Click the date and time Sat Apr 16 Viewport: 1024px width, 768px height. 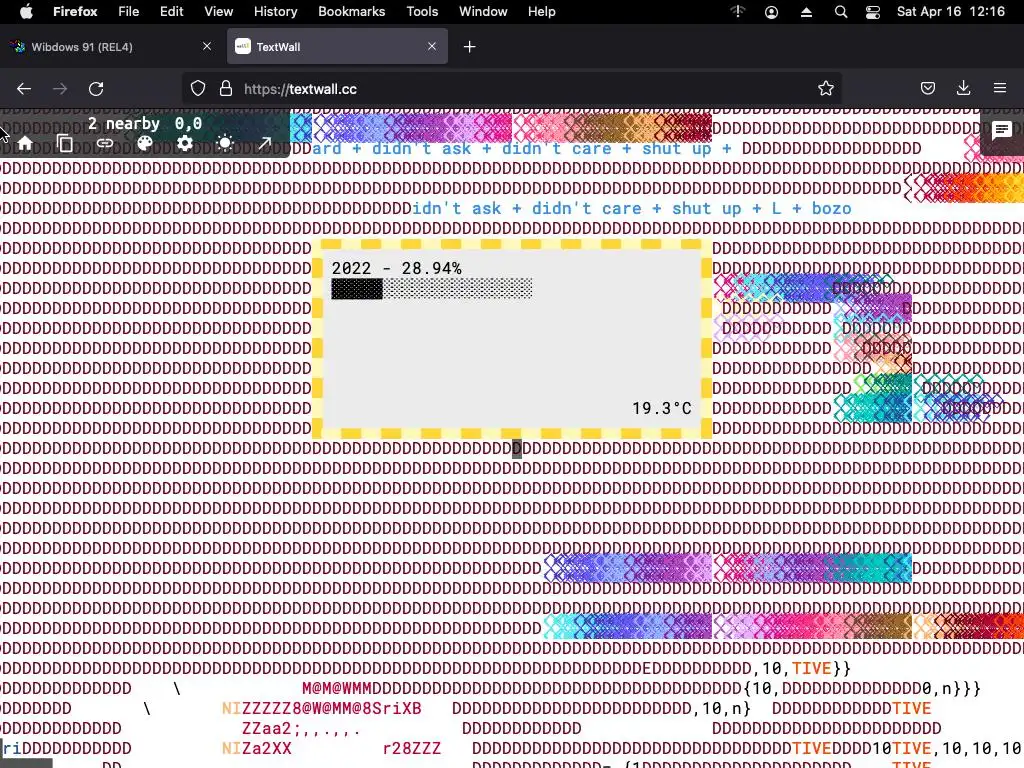[951, 12]
